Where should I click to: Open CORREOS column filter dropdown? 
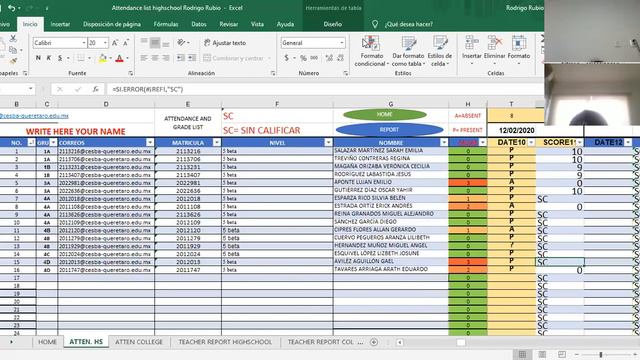pos(150,142)
